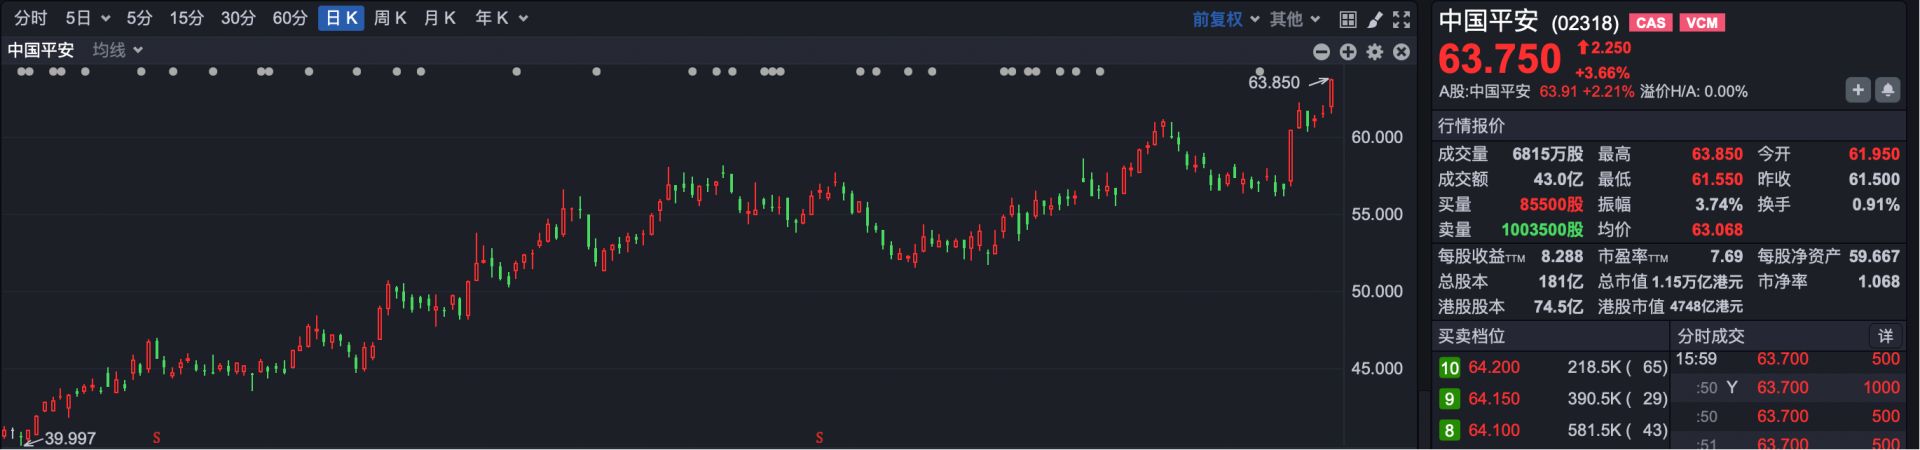The image size is (1920, 450).
Task: Expand the 前复权 adjustment dropdown
Action: [1226, 19]
